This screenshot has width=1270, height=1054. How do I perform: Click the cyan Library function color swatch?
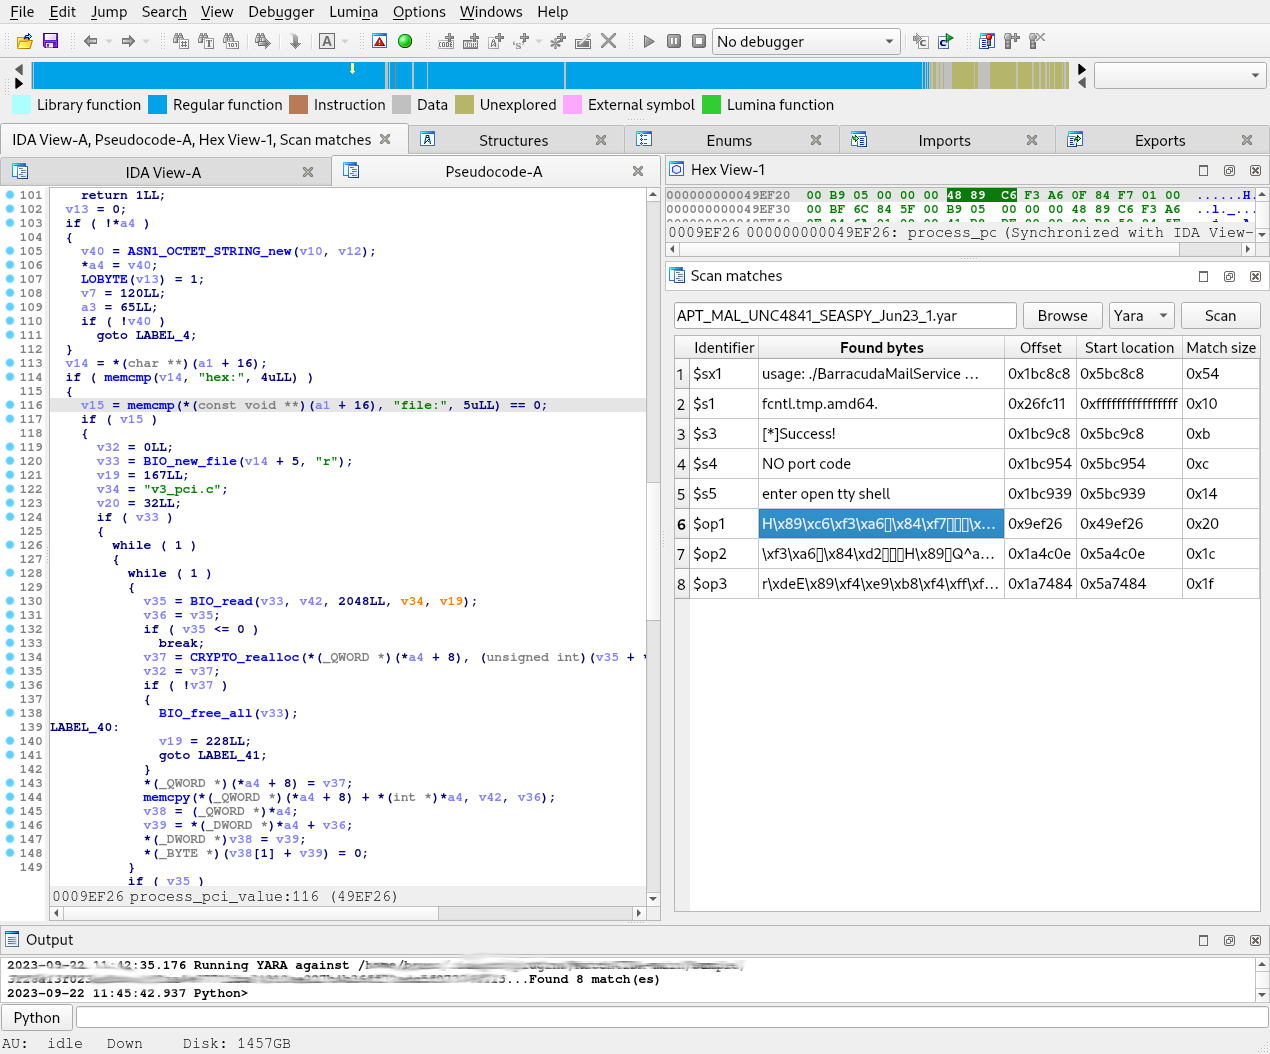click(x=22, y=105)
